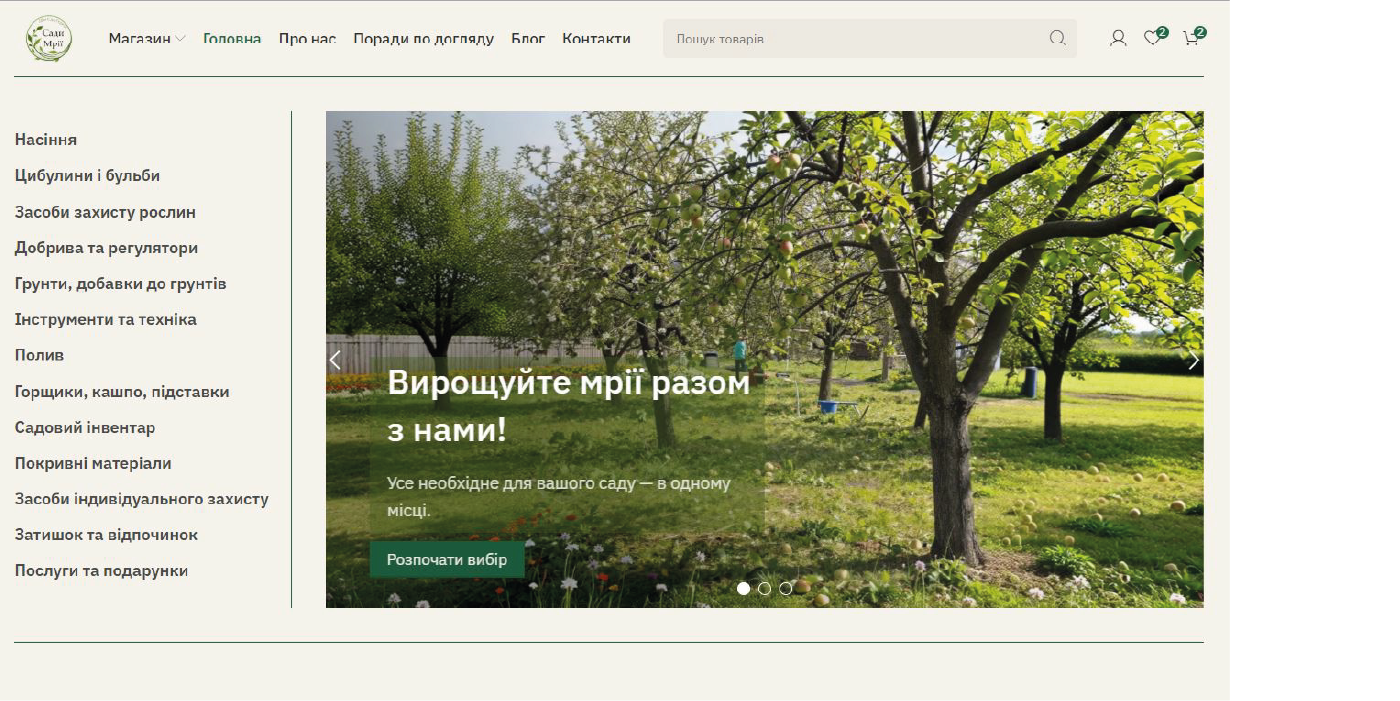Go to the Блог page

[x=528, y=39]
